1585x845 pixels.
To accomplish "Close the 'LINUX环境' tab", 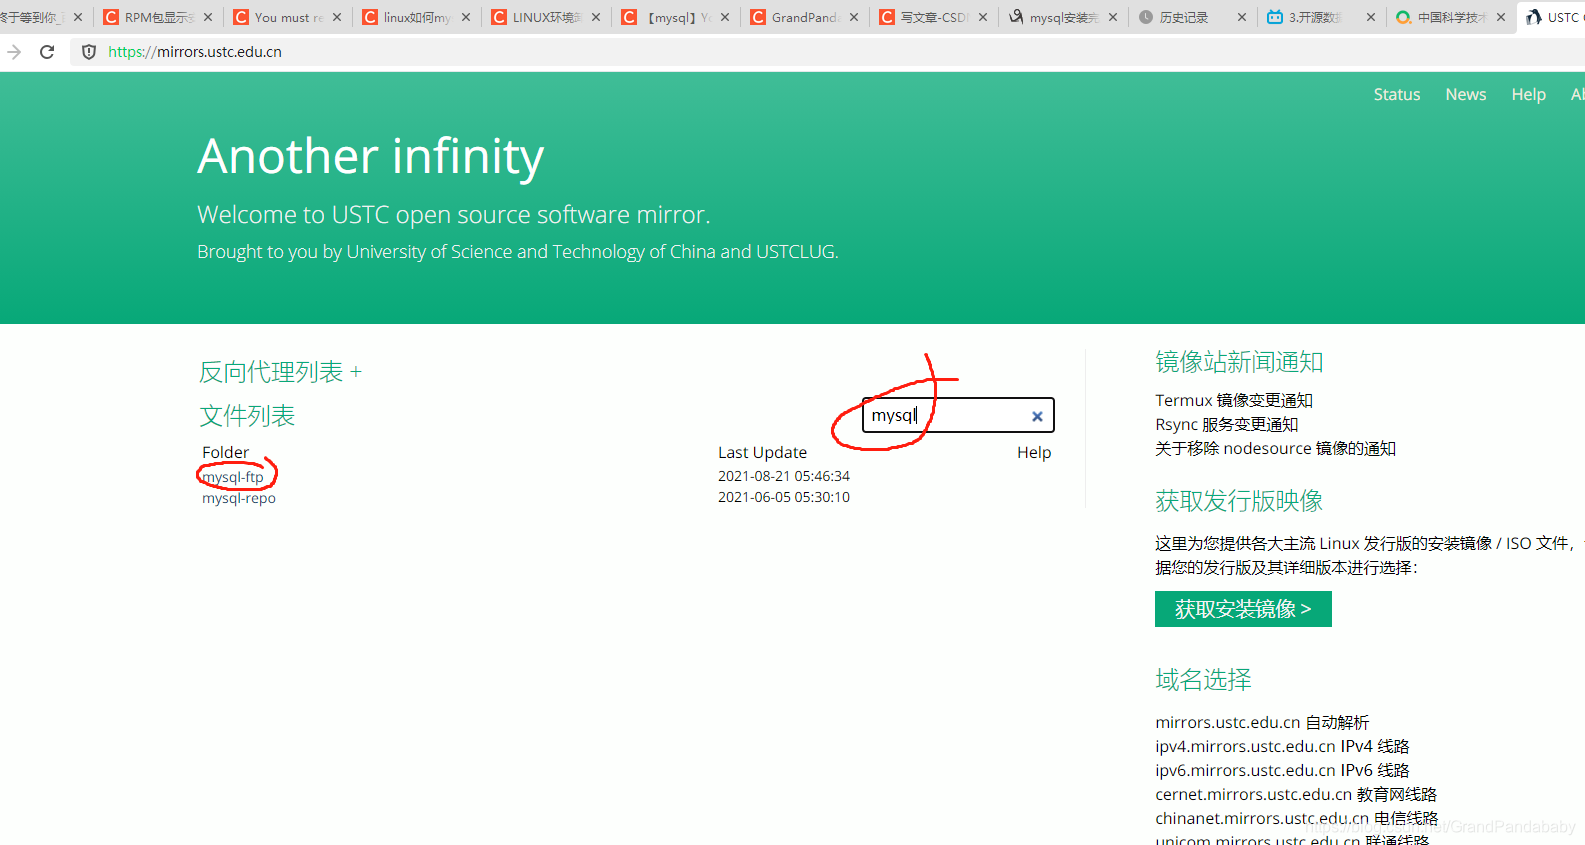I will point(596,17).
